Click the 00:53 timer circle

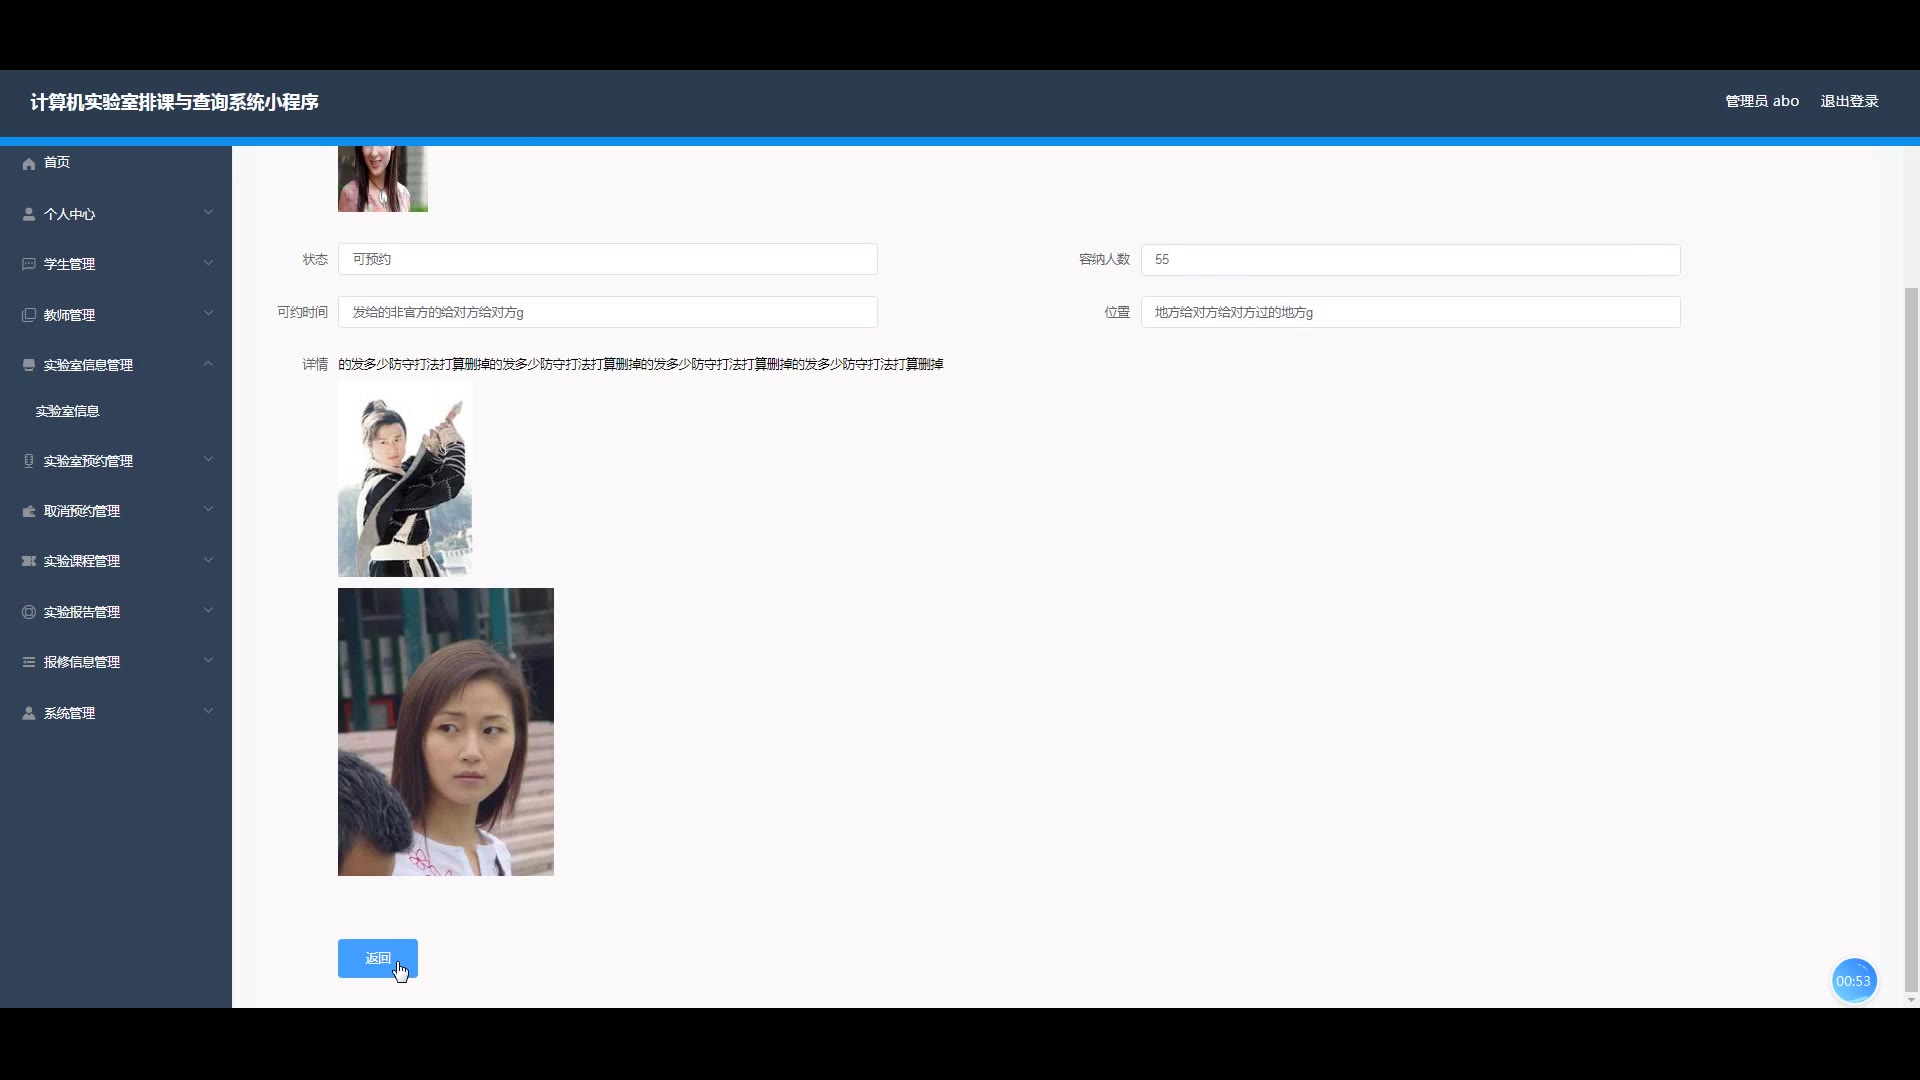pos(1853,981)
